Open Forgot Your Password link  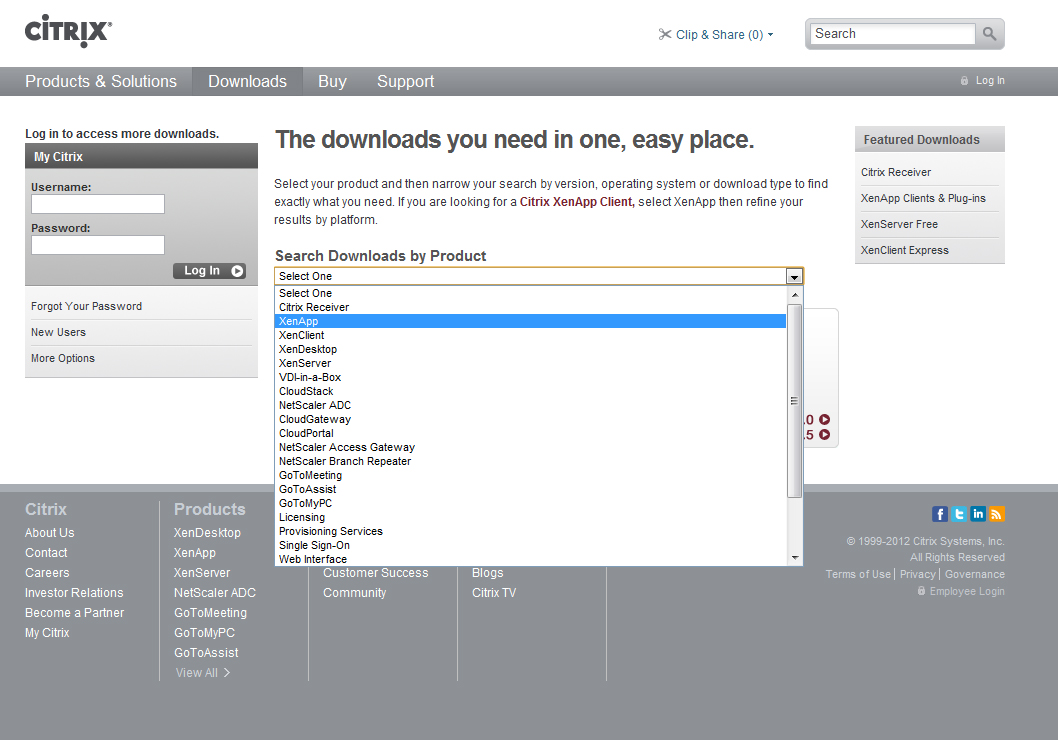86,306
